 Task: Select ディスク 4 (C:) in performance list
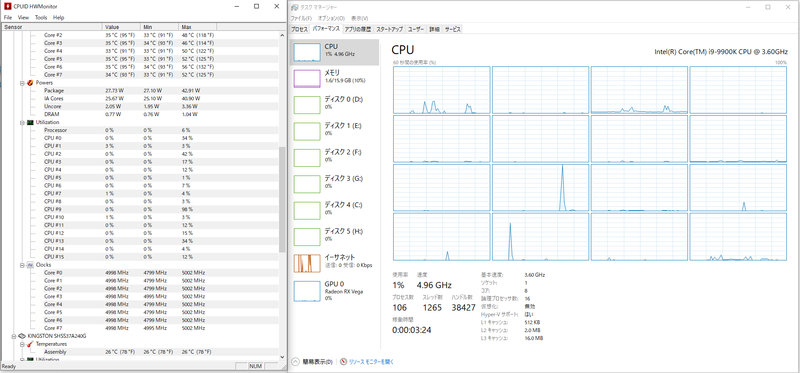tap(335, 210)
